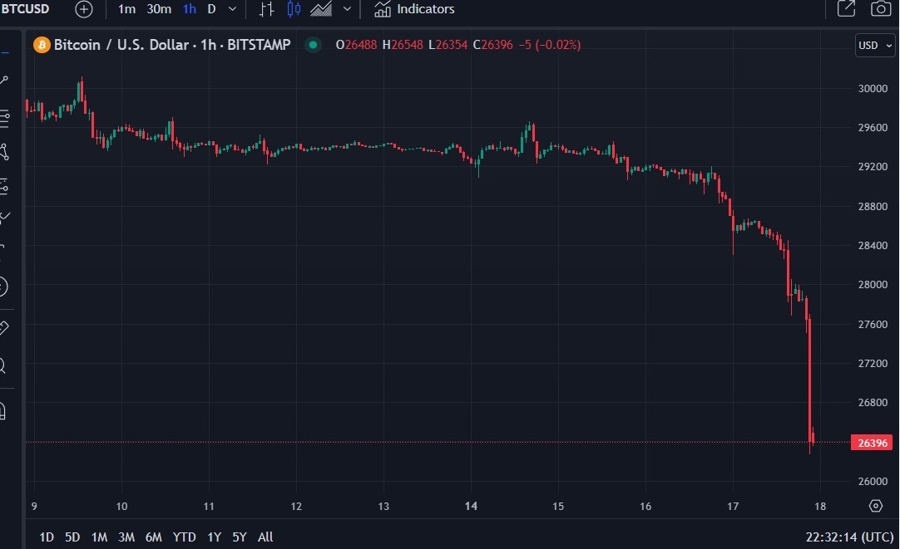Click the date 18 on time axis
This screenshot has width=900, height=549.
(x=820, y=506)
